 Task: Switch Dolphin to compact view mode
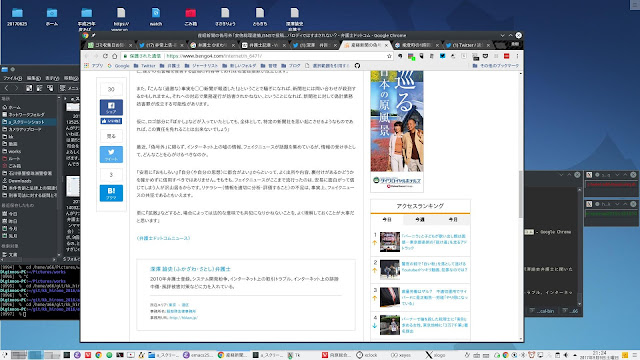point(40,88)
